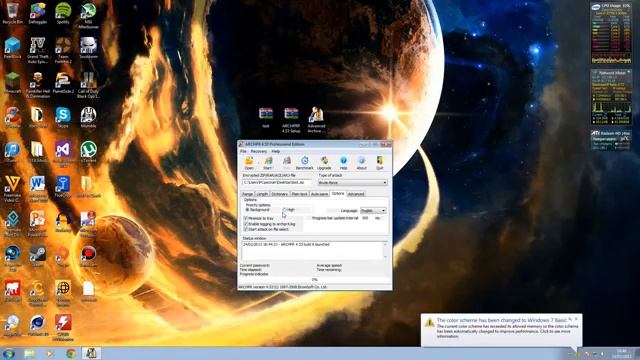Switch to the Range tab

click(248, 194)
